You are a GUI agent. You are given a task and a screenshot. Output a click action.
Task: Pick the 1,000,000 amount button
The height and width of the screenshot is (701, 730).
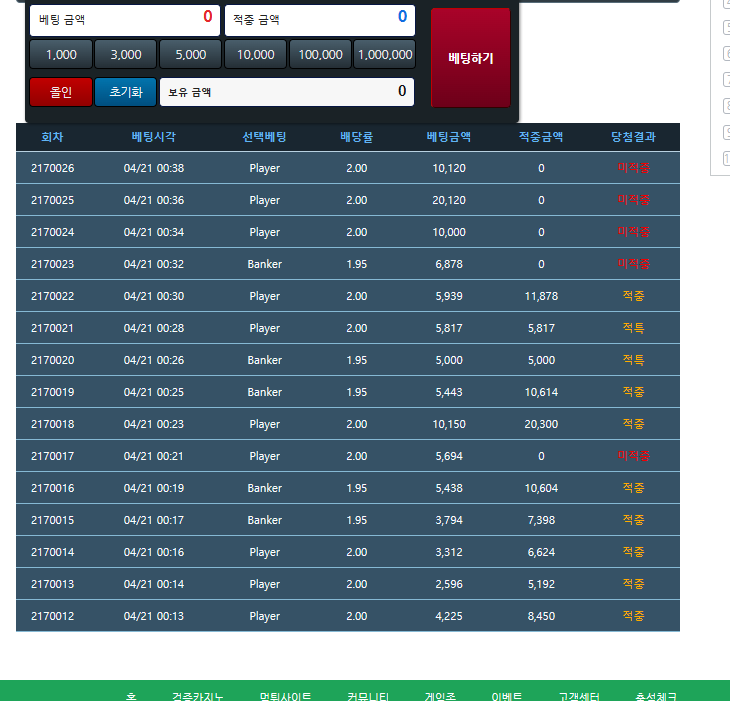tap(384, 55)
